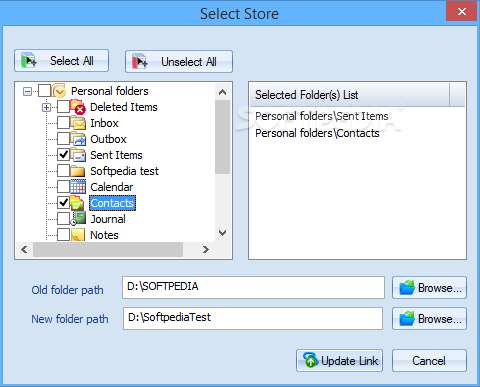Click the red cursor icon on Unselect All

(x=140, y=62)
